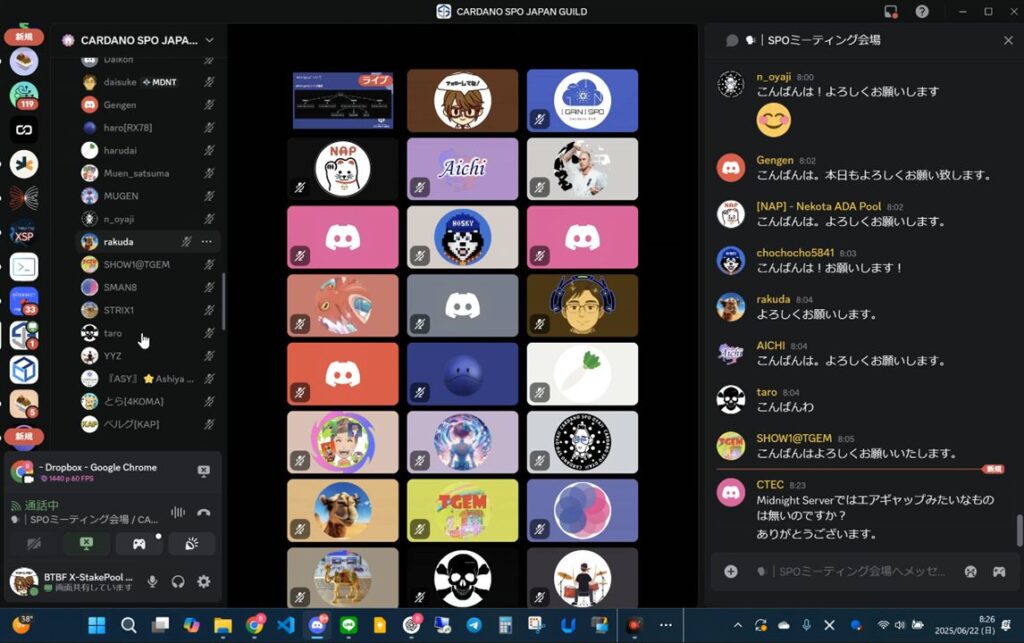Close the SPOミーティング会場 chat panel
The width and height of the screenshot is (1024, 643).
click(x=1008, y=40)
